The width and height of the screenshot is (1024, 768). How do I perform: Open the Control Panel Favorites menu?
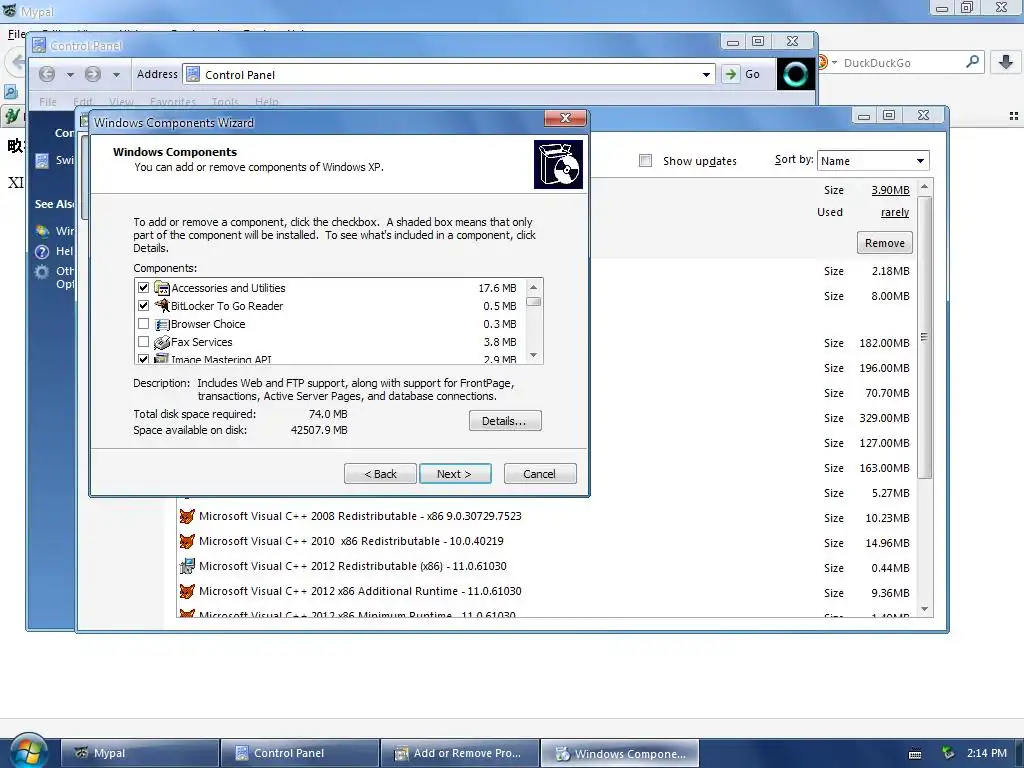pos(173,102)
